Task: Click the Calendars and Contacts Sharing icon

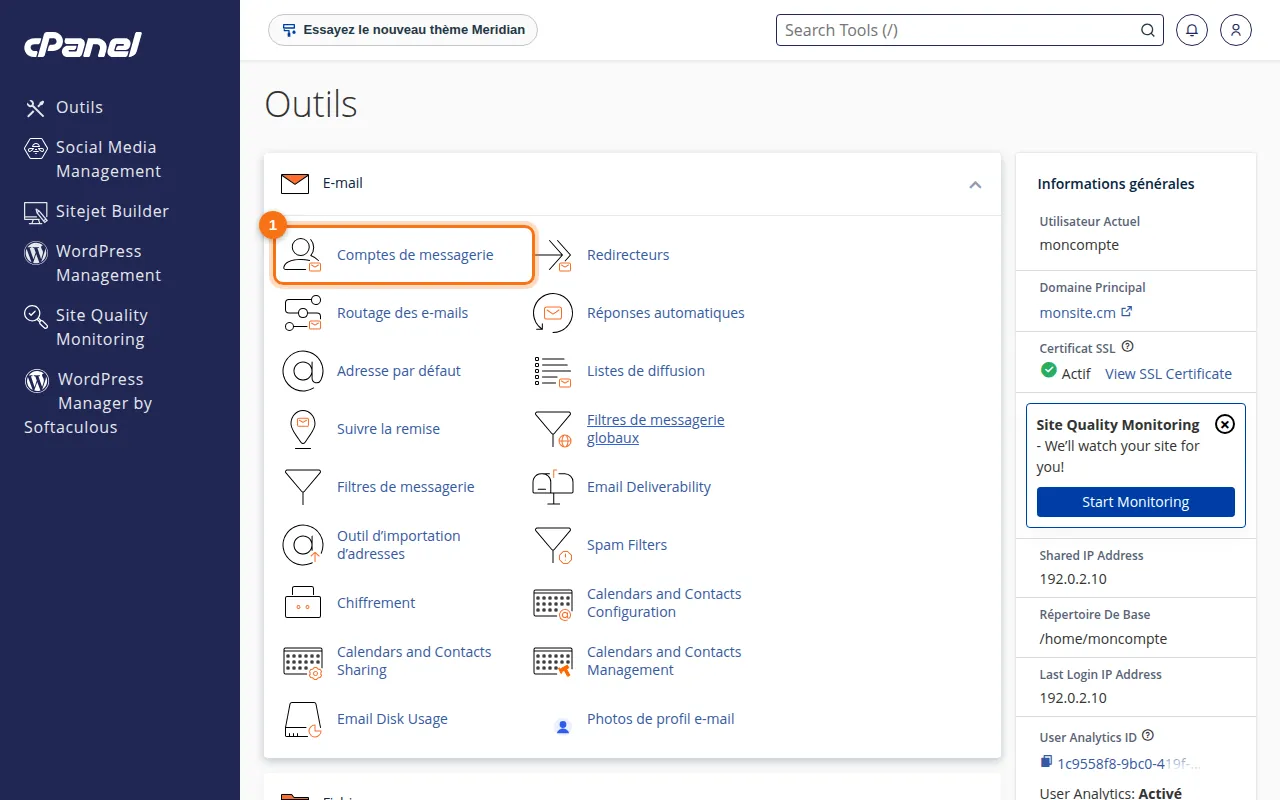Action: (302, 661)
